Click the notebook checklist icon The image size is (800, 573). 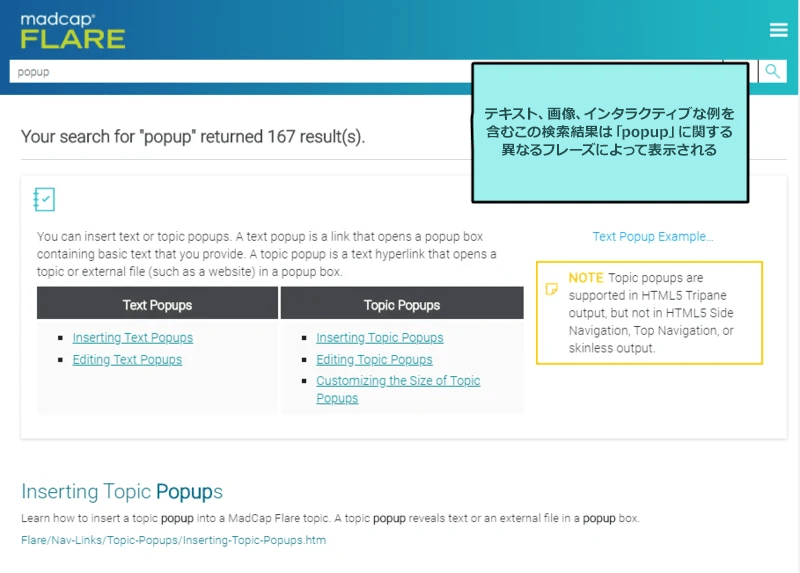tap(44, 199)
